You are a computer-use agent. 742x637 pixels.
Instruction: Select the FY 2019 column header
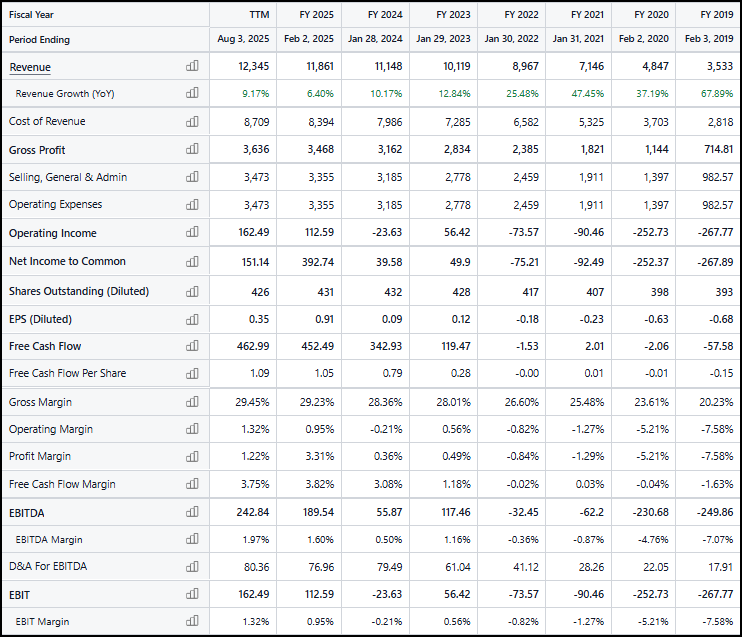click(717, 15)
